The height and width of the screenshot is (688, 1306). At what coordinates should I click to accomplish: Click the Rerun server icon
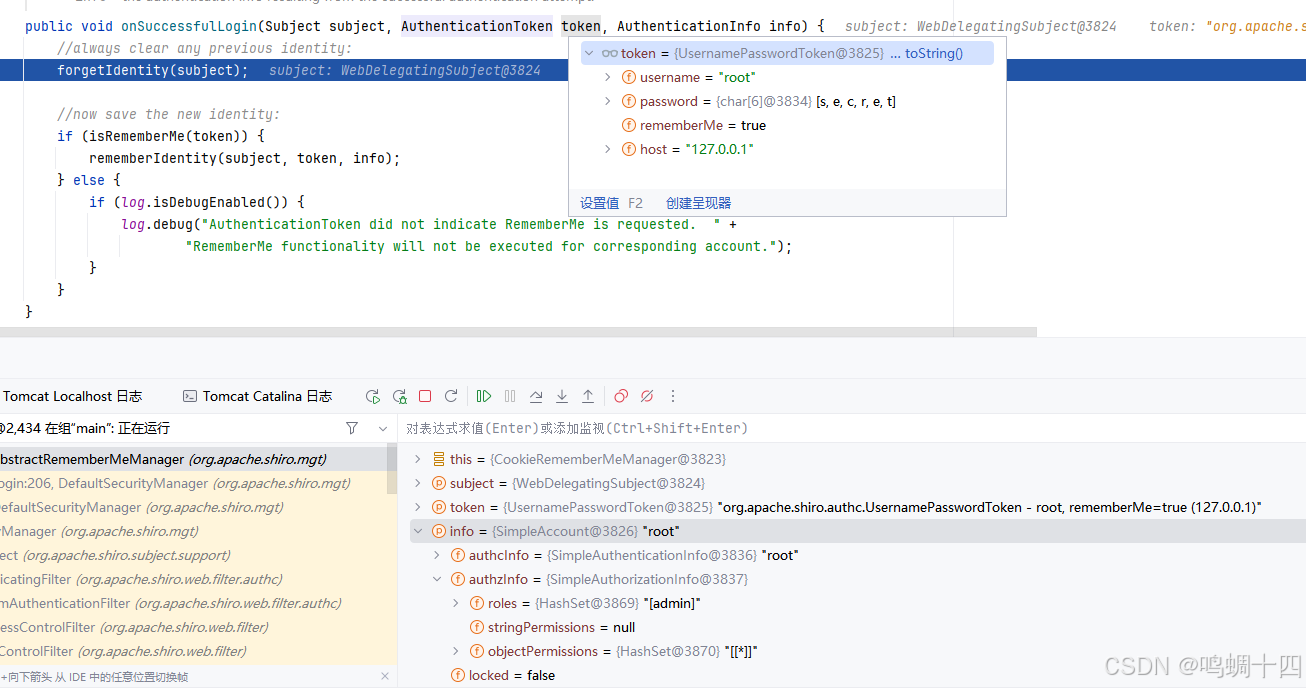tap(373, 396)
